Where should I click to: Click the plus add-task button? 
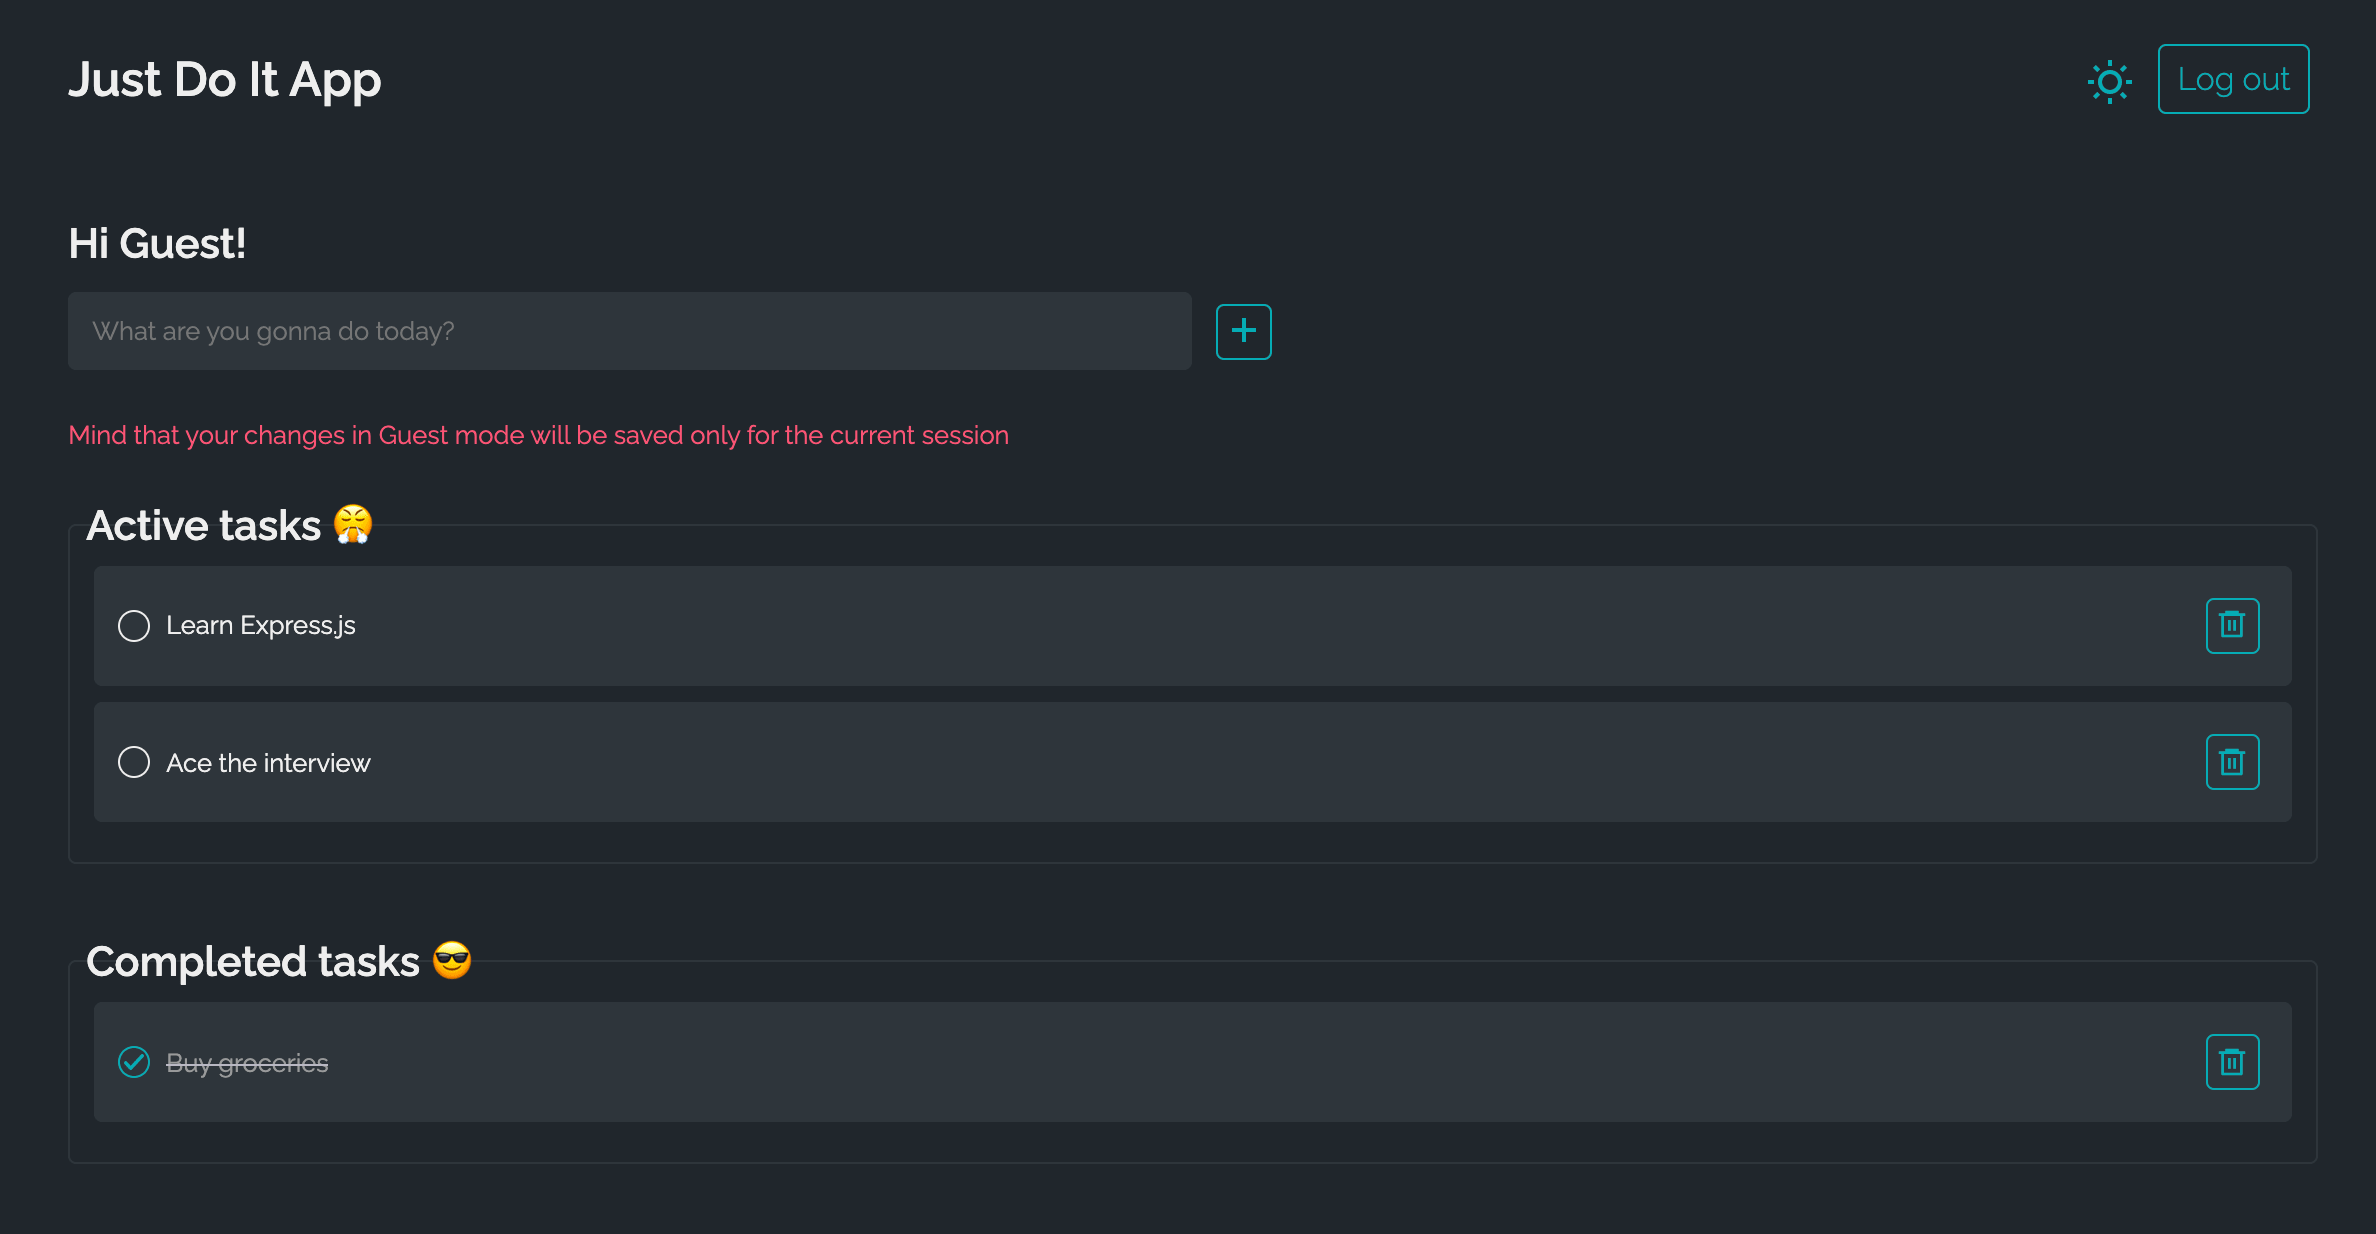point(1243,331)
